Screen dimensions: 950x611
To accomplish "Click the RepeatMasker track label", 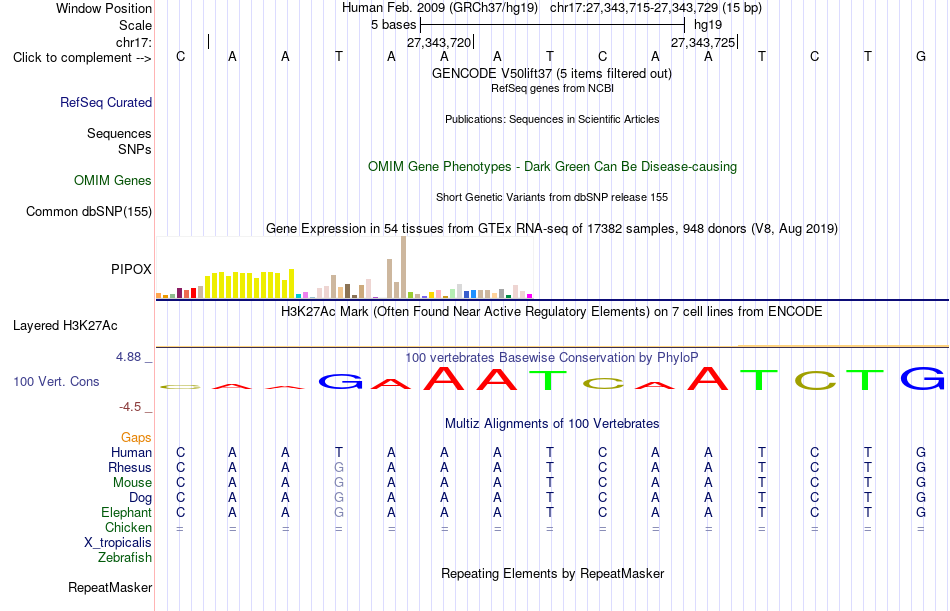I will 110,587.
